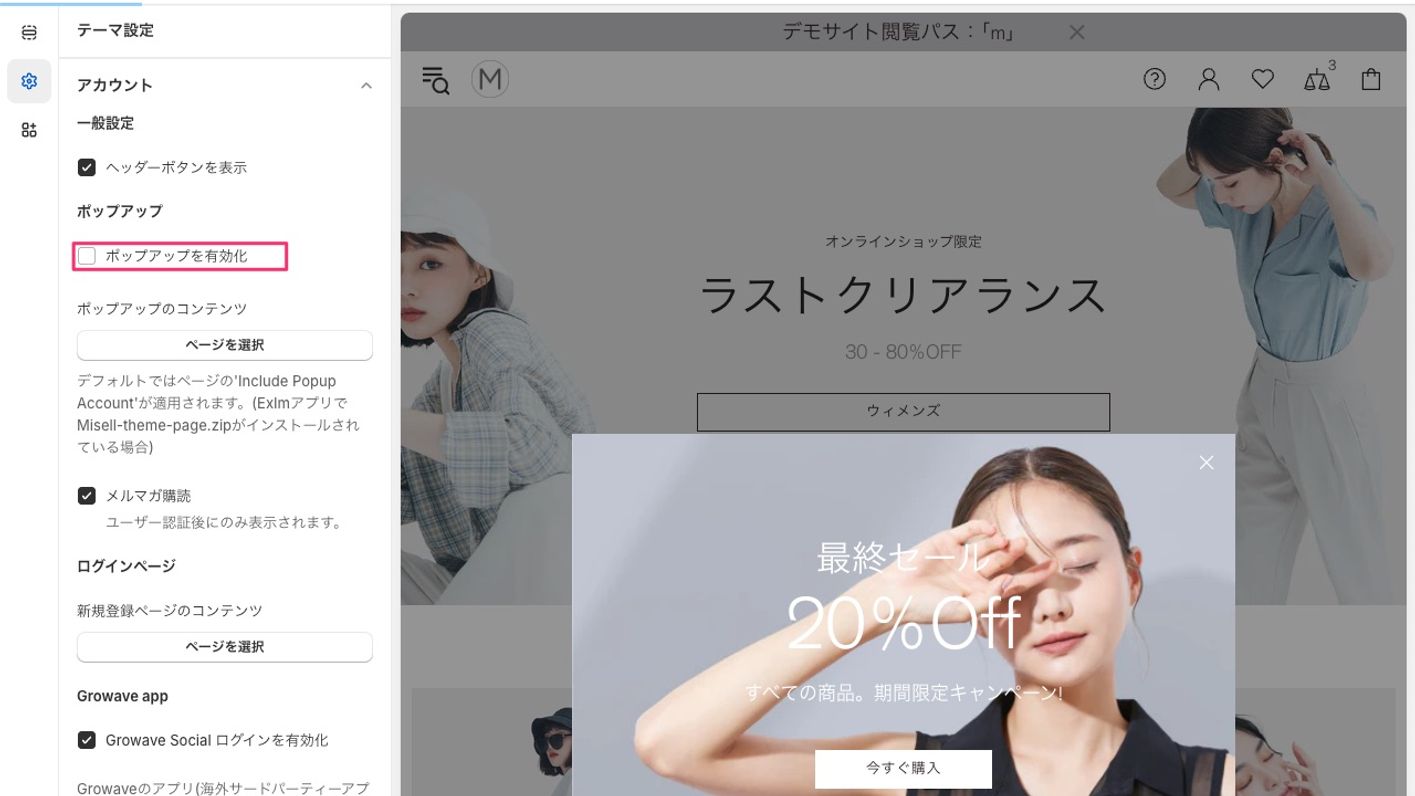
Task: Click the オンラインショップ限定 text
Action: 903,242
